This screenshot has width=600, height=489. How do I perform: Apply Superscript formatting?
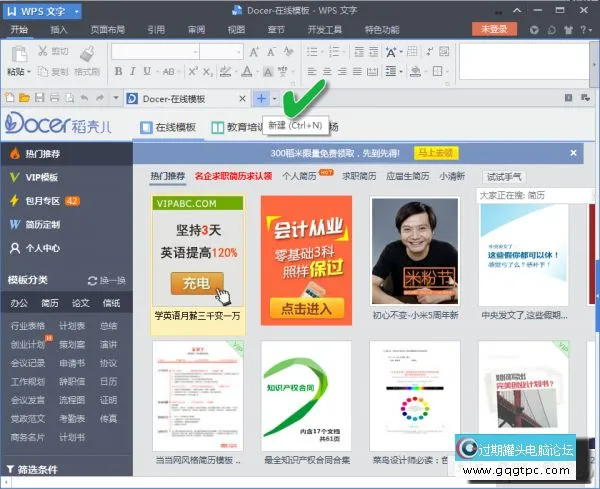[x=192, y=71]
